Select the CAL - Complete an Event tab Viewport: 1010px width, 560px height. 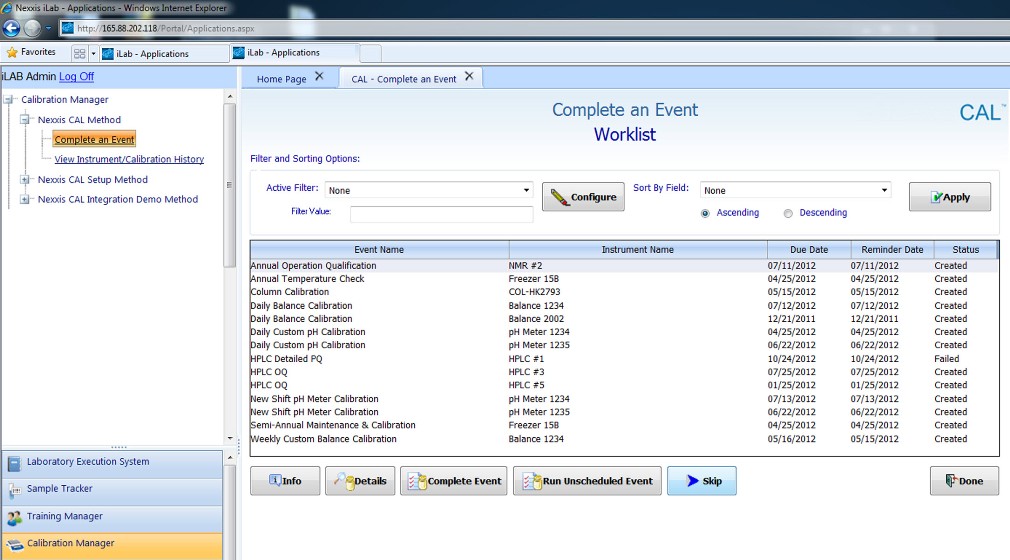[403, 79]
